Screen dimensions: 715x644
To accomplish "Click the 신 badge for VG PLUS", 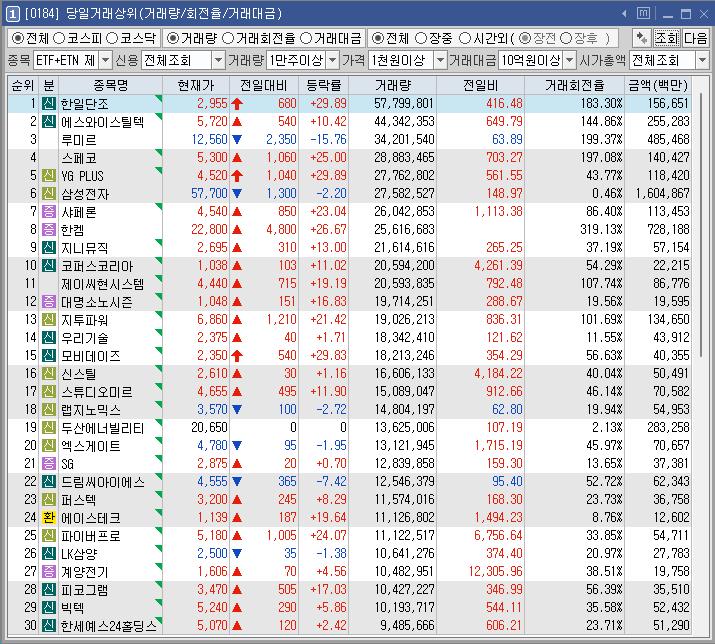I will pyautogui.click(x=49, y=176).
